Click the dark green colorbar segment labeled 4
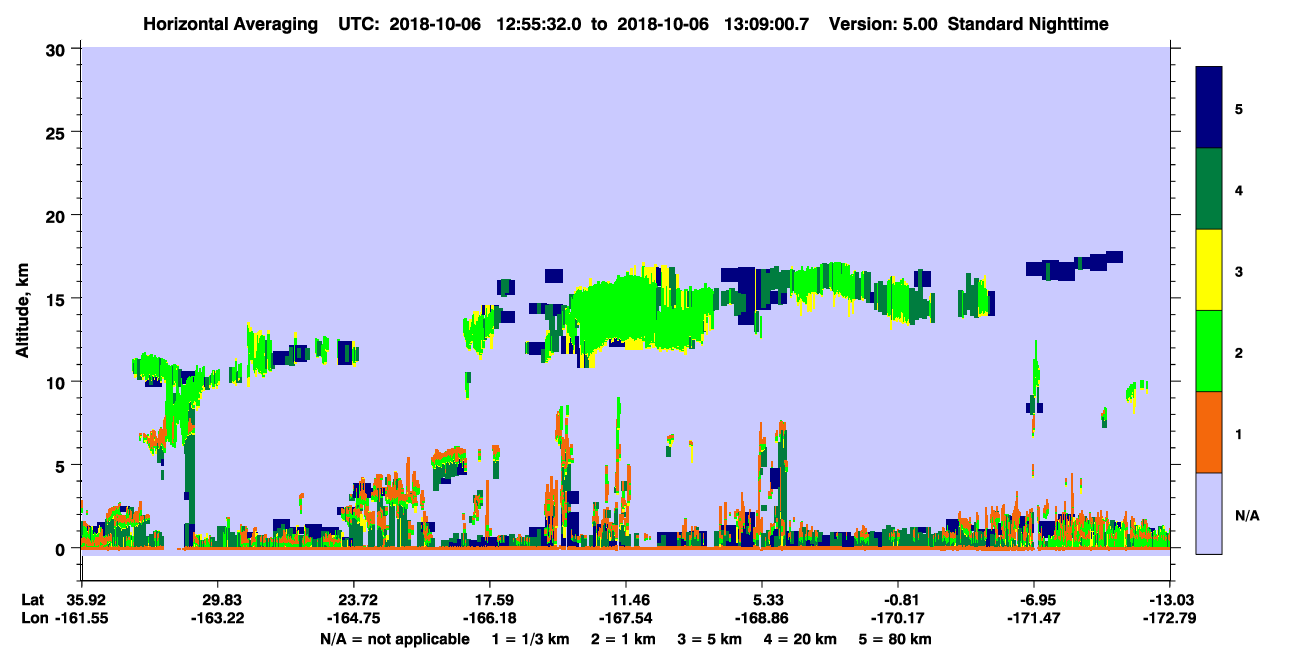The image size is (1300, 667). [1209, 189]
